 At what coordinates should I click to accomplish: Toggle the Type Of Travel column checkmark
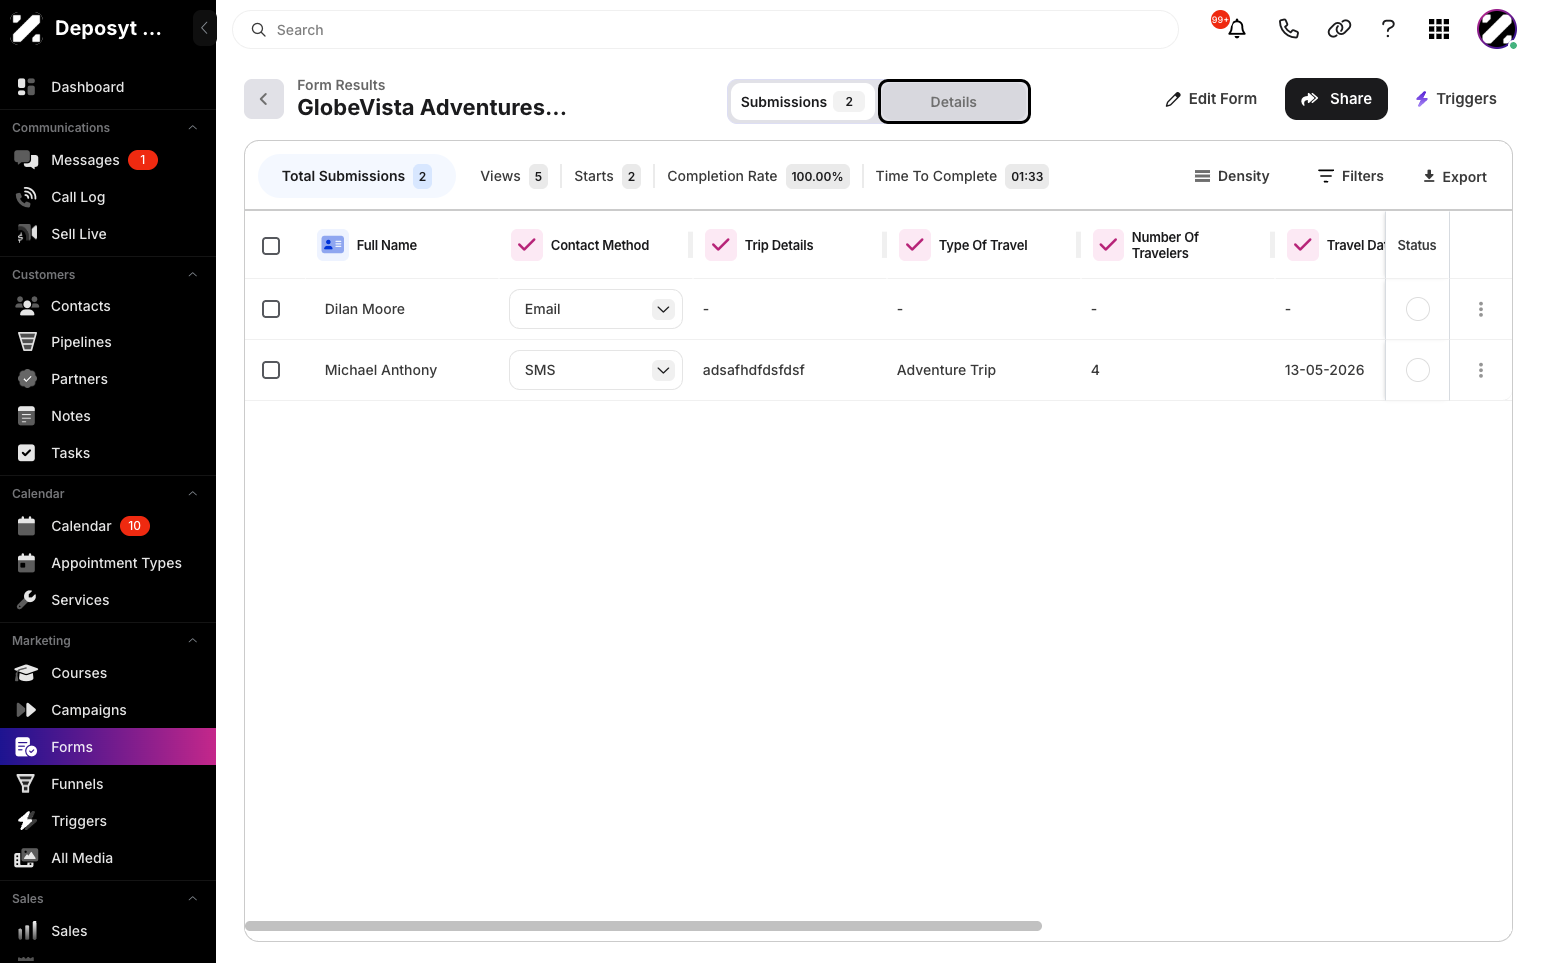[x=915, y=245]
